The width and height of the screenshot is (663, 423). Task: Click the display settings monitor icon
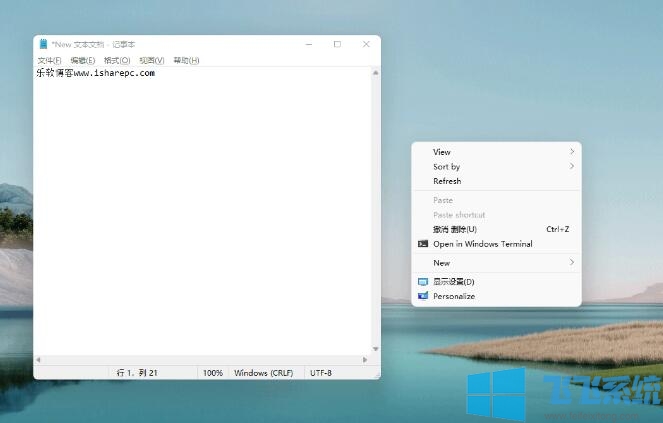(x=423, y=282)
